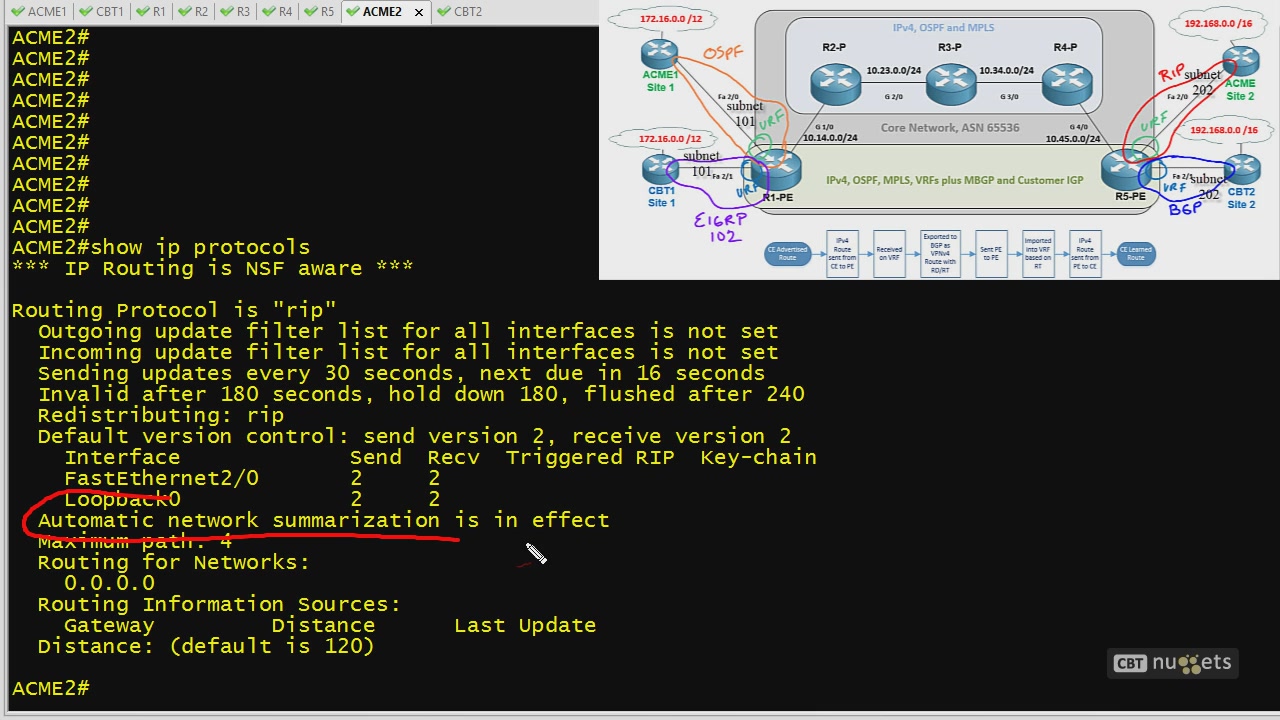The height and width of the screenshot is (720, 1280).
Task: Open the R2 session tab
Action: point(192,12)
